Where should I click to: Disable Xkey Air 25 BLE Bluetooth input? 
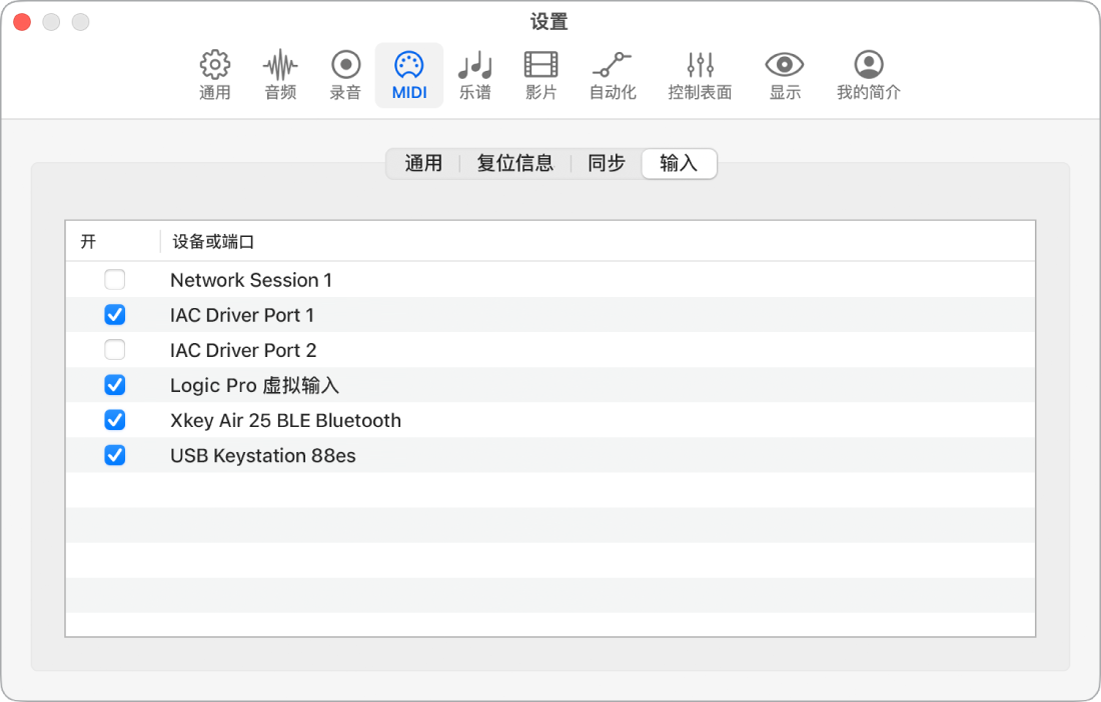click(x=114, y=420)
